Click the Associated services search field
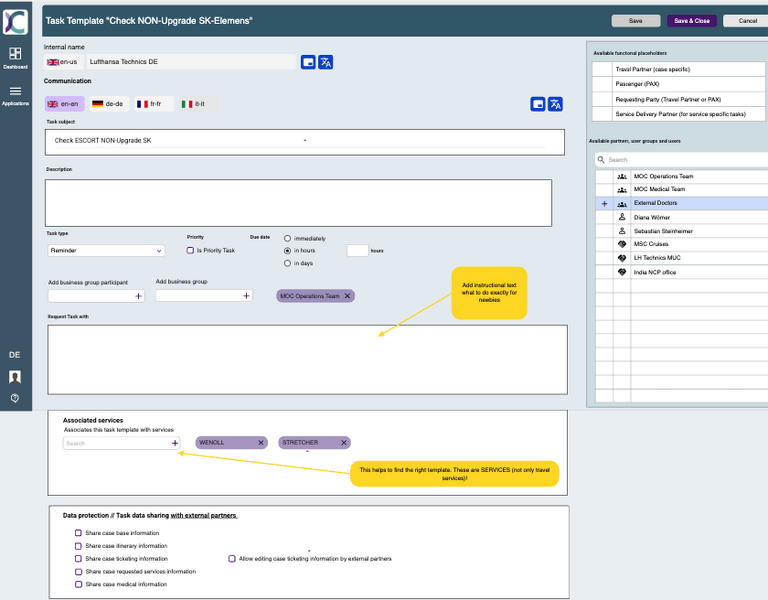This screenshot has height=600, width=768. click(x=121, y=443)
